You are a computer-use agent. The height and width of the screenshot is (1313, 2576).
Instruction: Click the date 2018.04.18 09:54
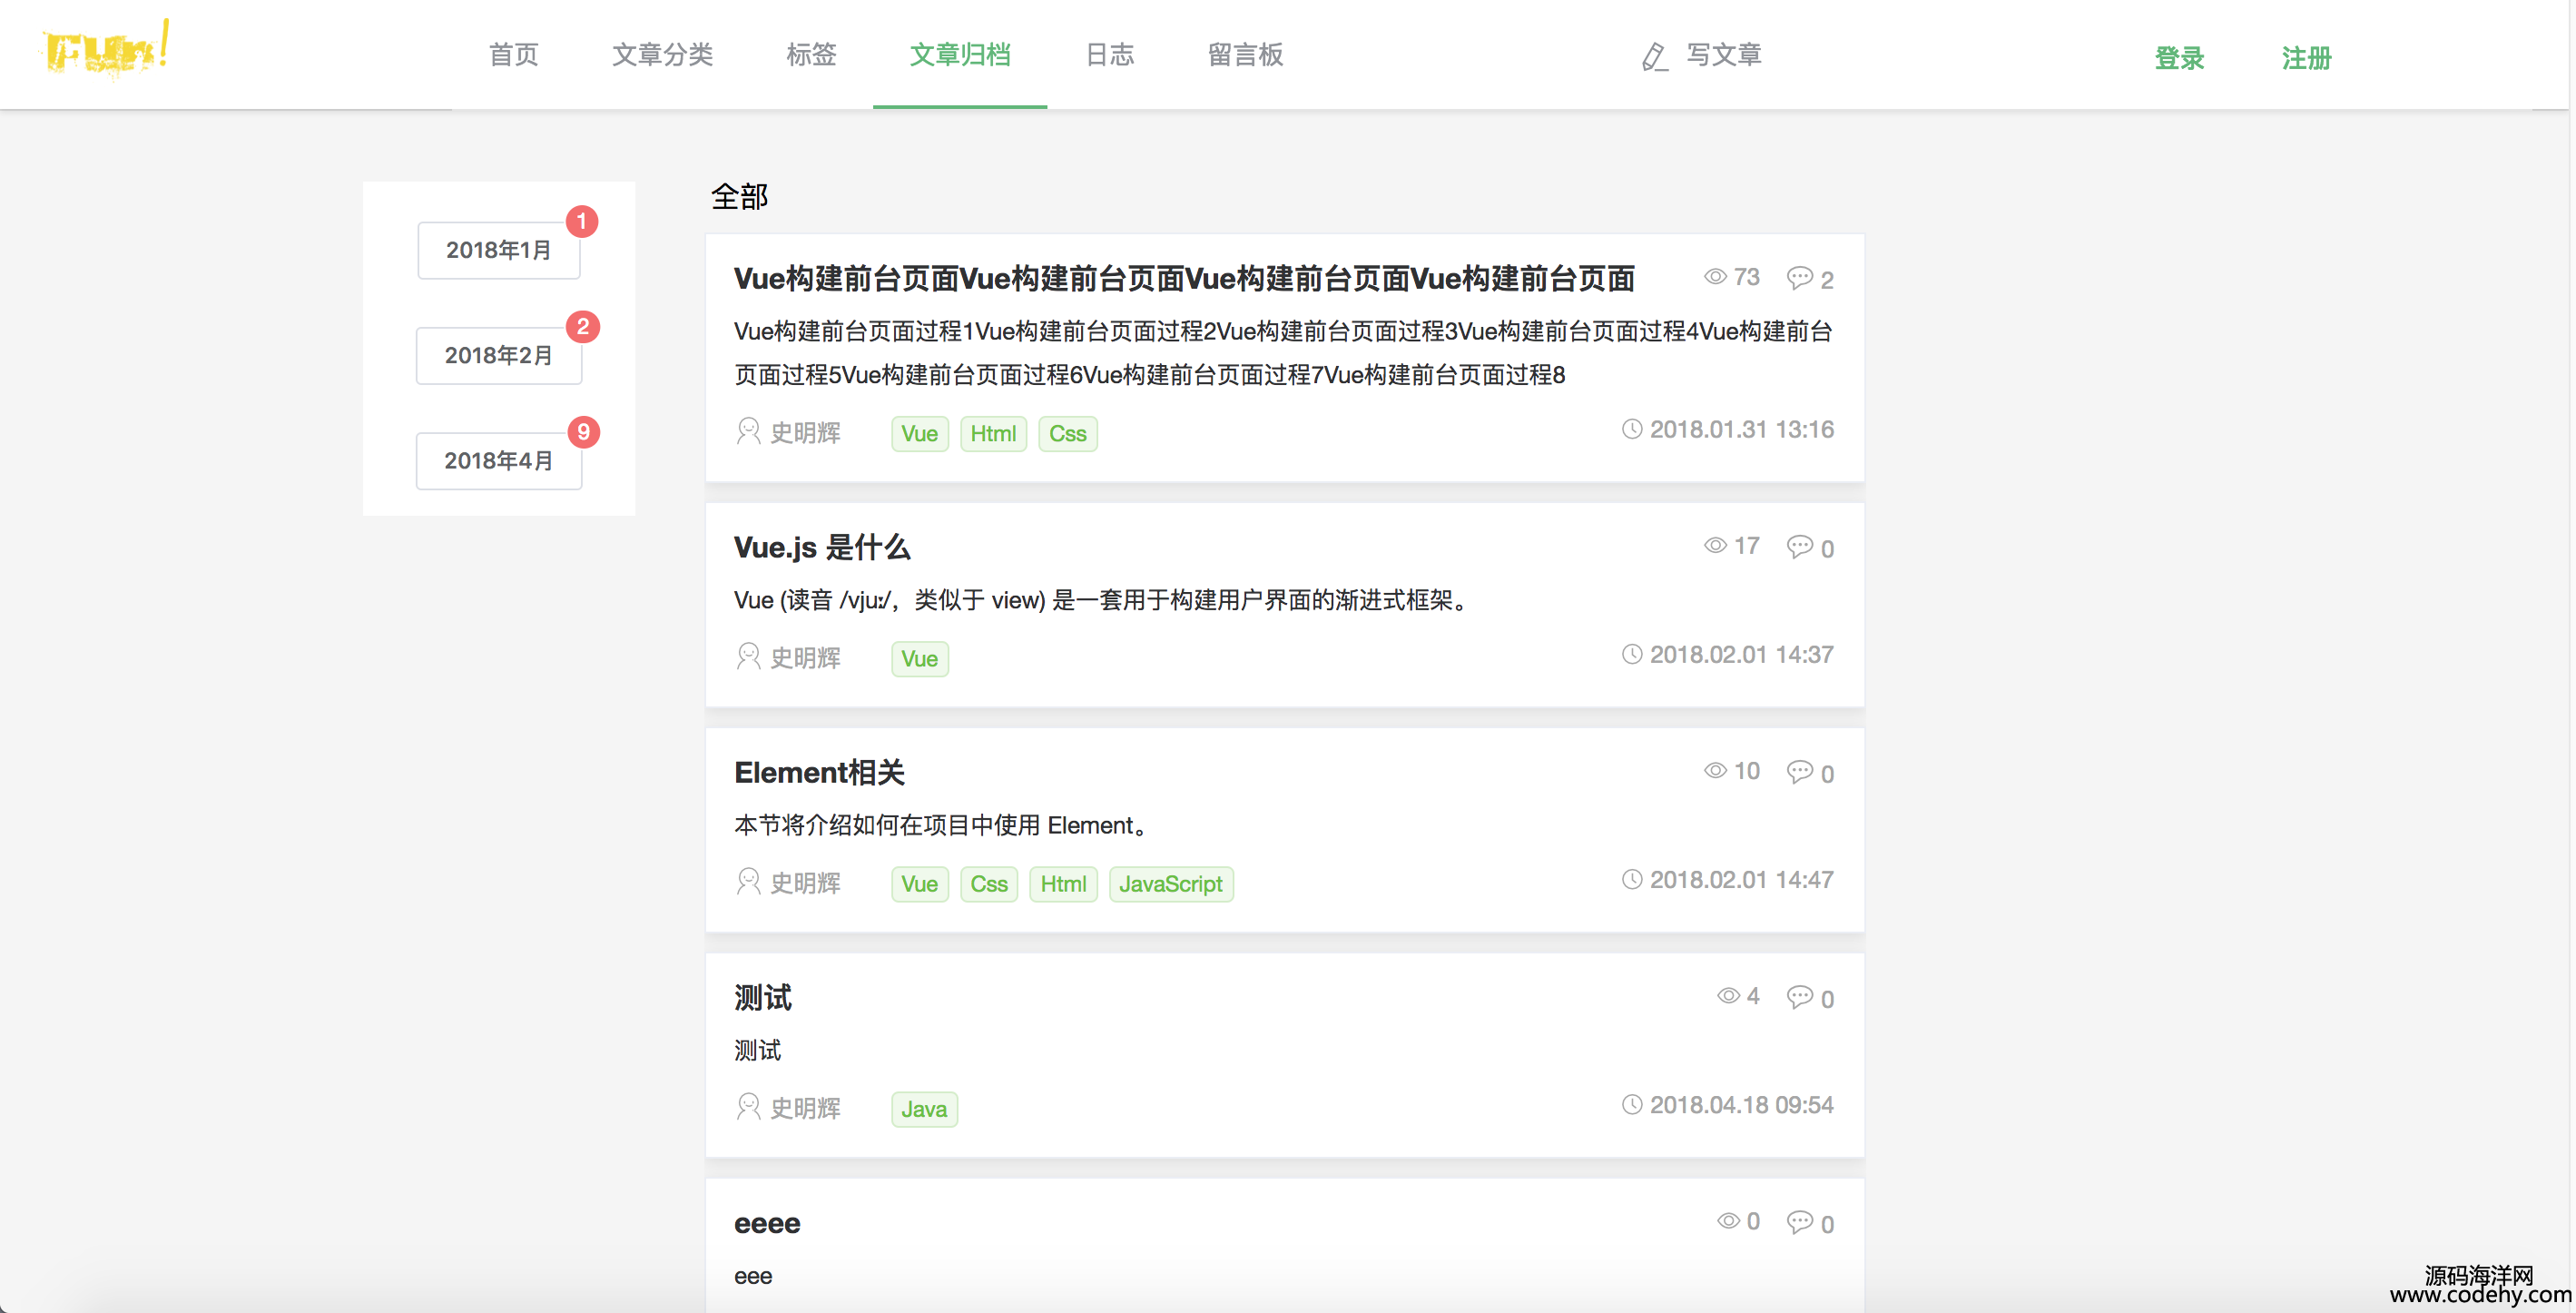1741,1104
